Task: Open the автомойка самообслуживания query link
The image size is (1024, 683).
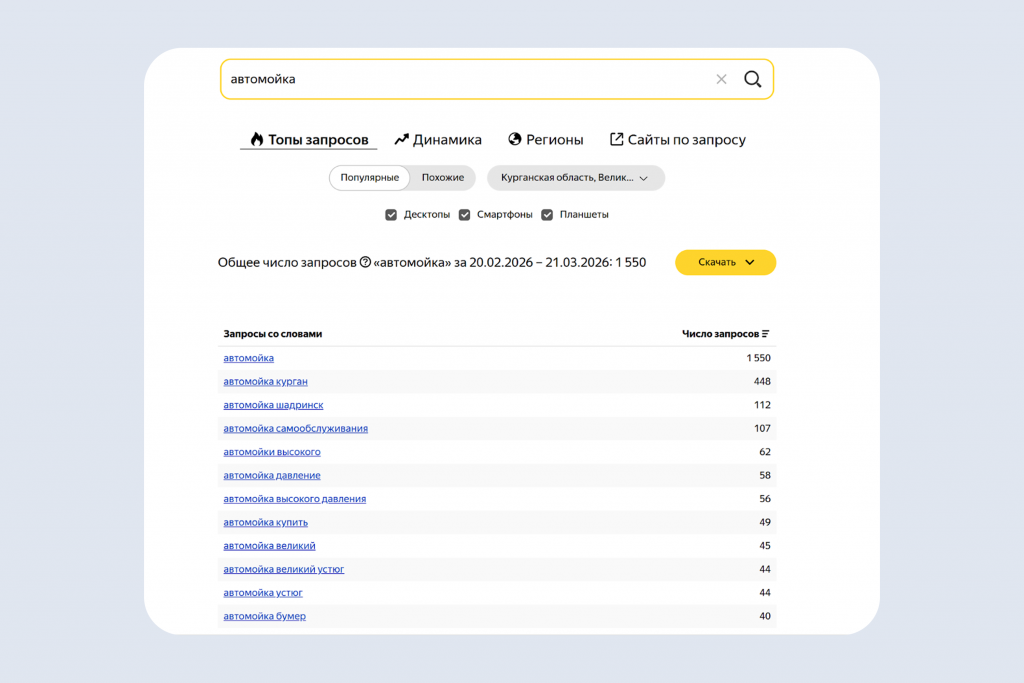Action: tap(295, 428)
